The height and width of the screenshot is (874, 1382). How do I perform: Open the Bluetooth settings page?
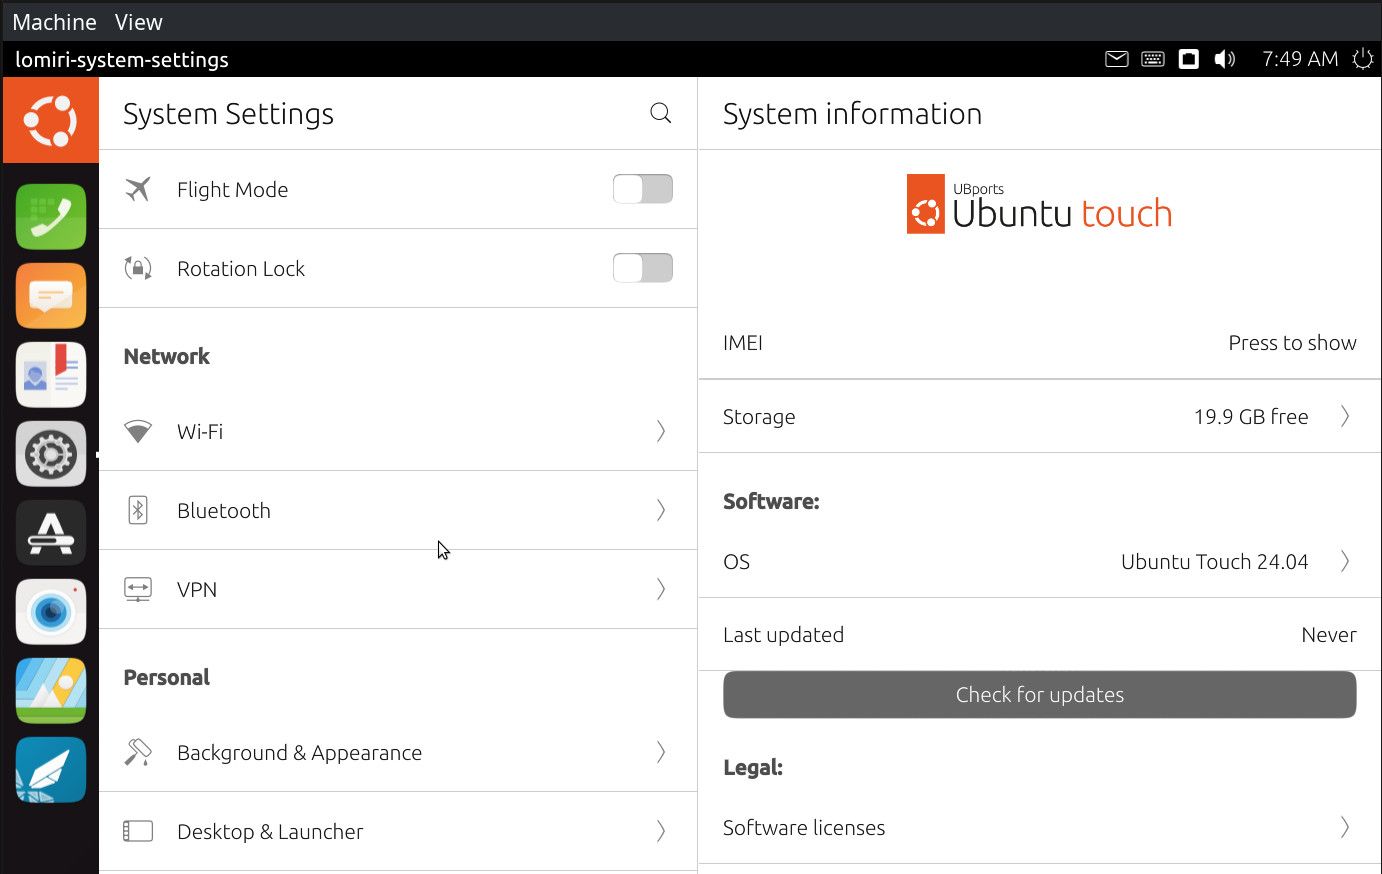point(397,511)
